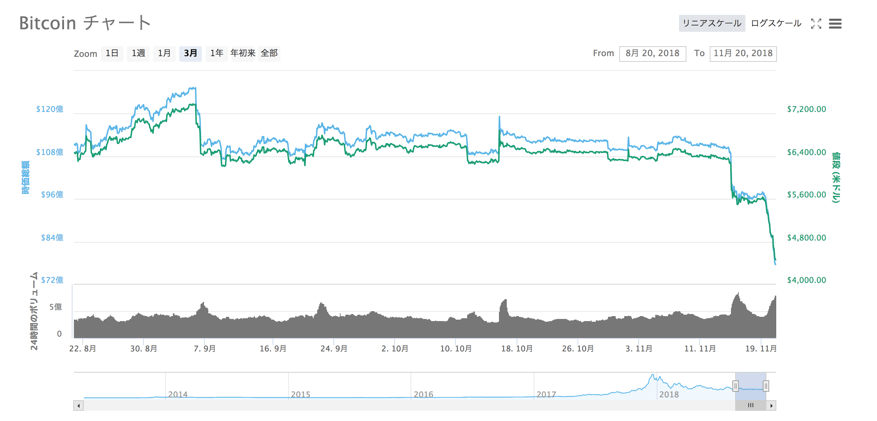Click the Bitcoin チャート title
This screenshot has width=877, height=421.
tap(85, 23)
